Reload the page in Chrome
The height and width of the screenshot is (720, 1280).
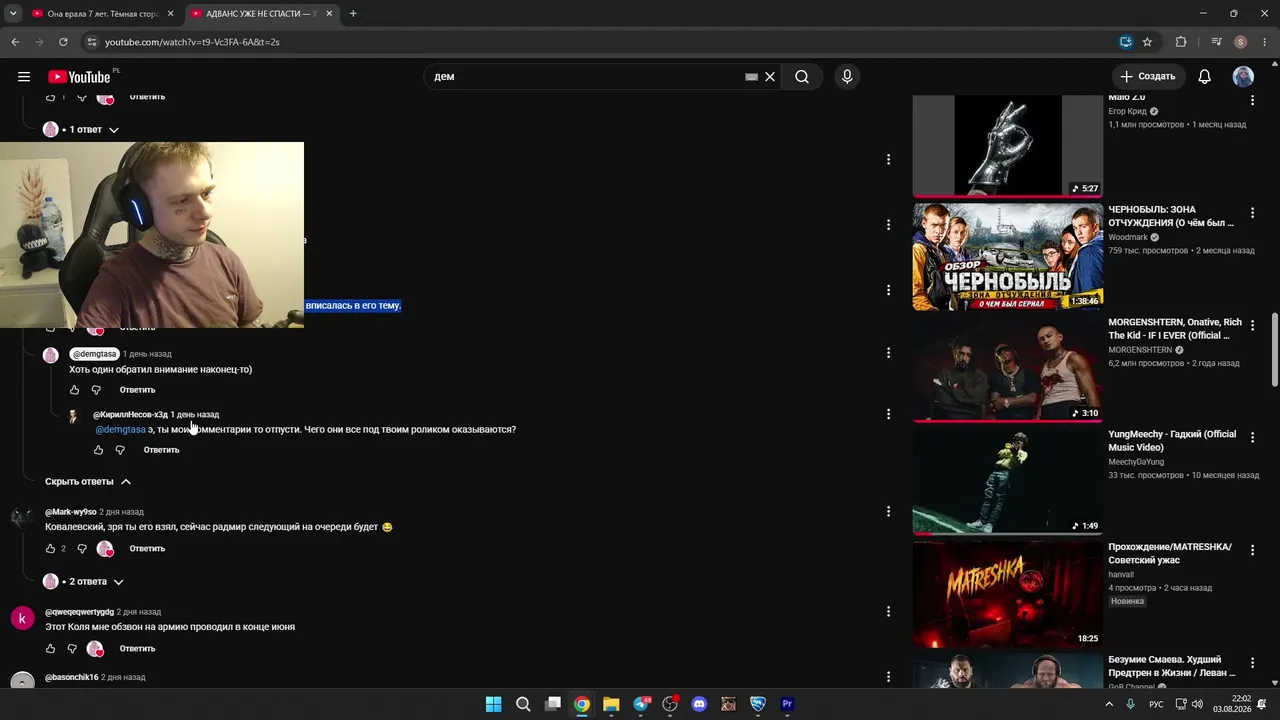[x=63, y=42]
